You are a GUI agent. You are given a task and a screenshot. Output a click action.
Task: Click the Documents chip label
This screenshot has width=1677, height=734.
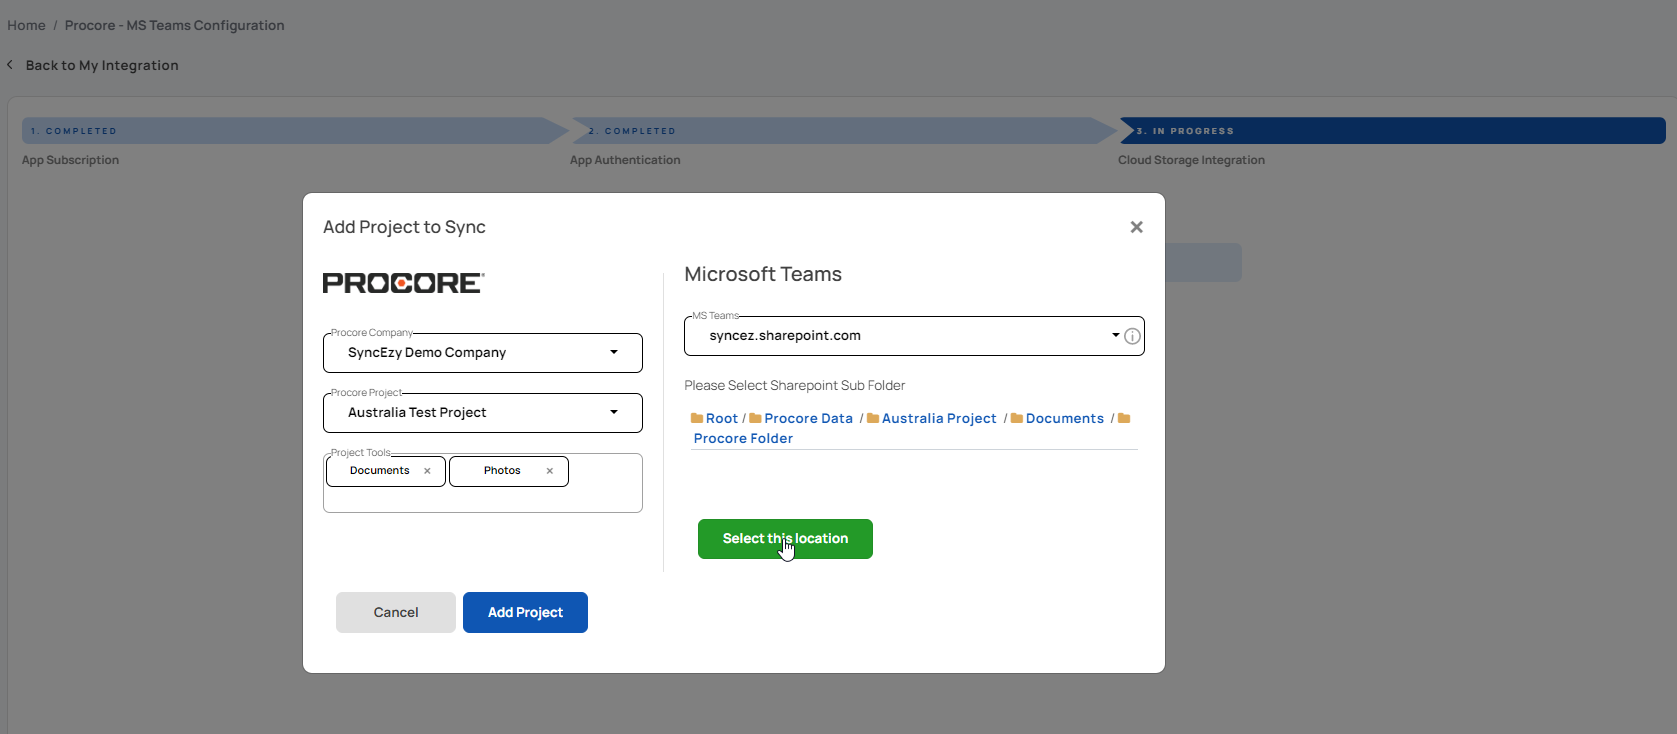pyautogui.click(x=380, y=471)
